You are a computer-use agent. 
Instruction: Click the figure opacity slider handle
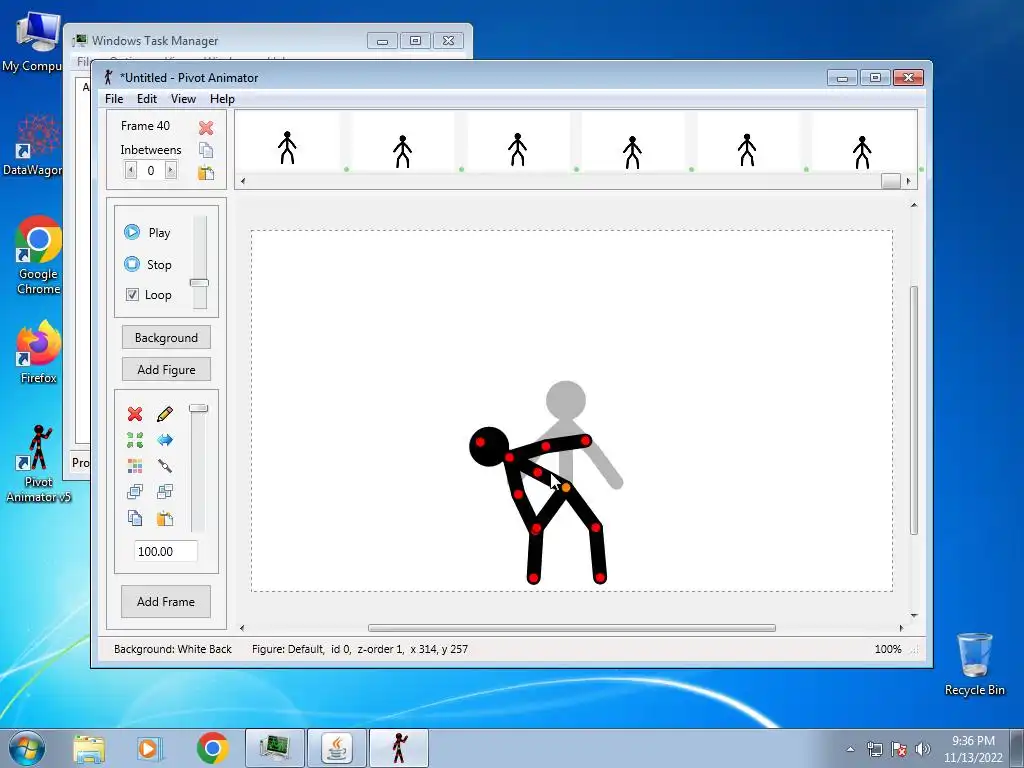tap(199, 408)
